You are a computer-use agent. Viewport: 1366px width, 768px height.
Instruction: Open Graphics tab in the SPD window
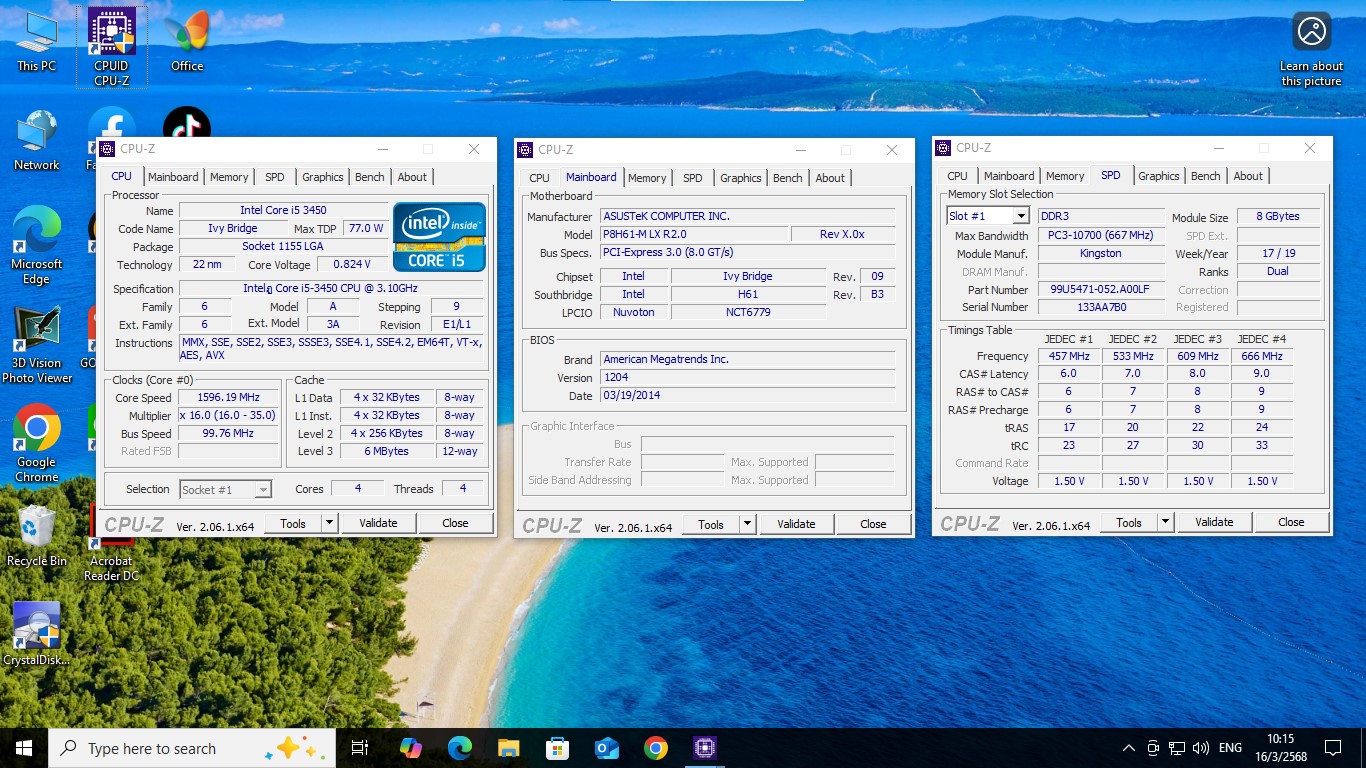coord(1159,176)
